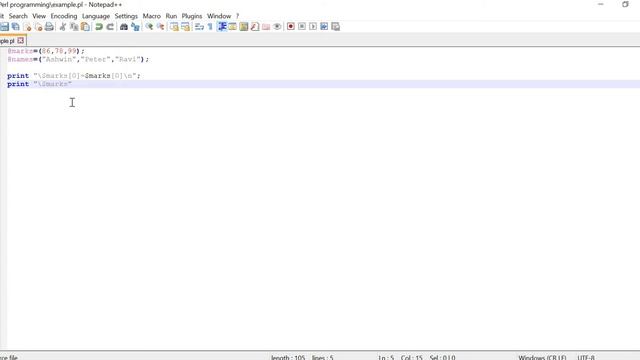Click the Paste clipboard icon
The image size is (640, 360).
pyautogui.click(x=85, y=27)
